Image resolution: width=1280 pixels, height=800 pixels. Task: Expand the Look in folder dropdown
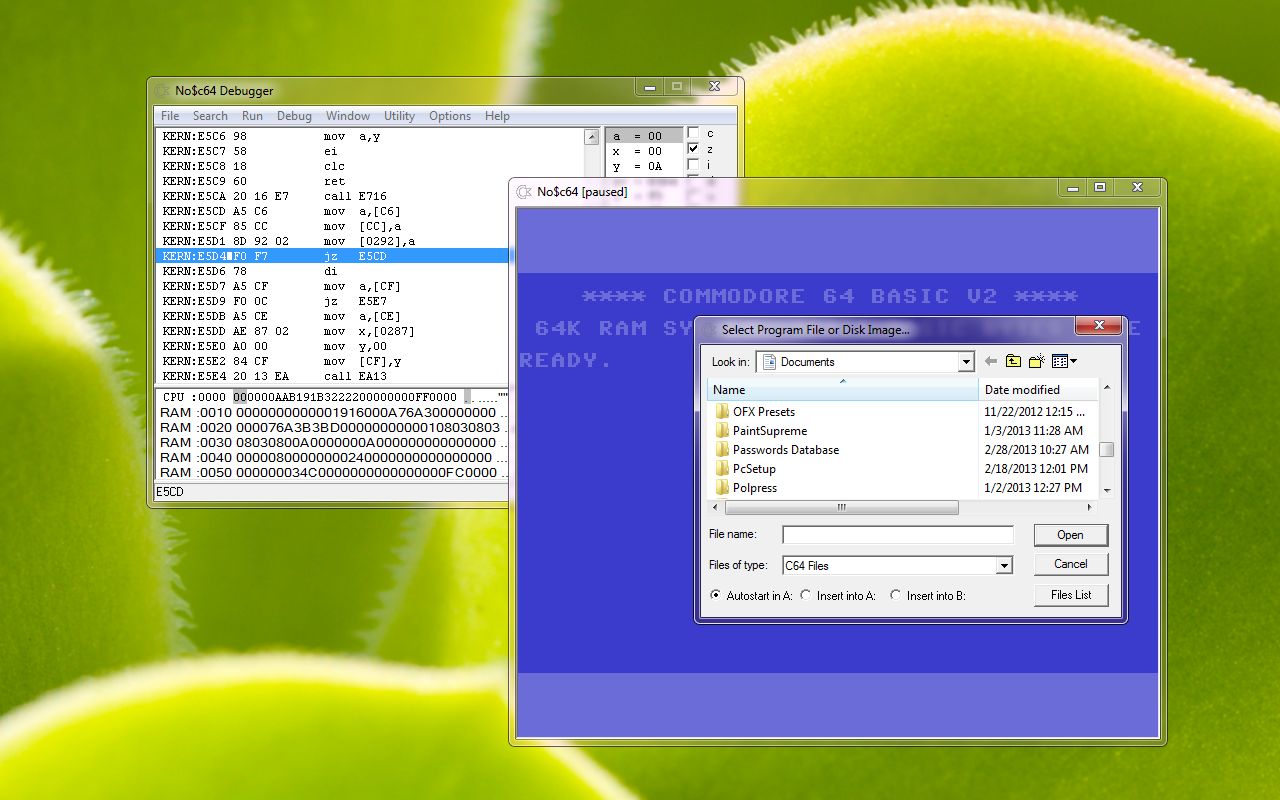click(965, 362)
